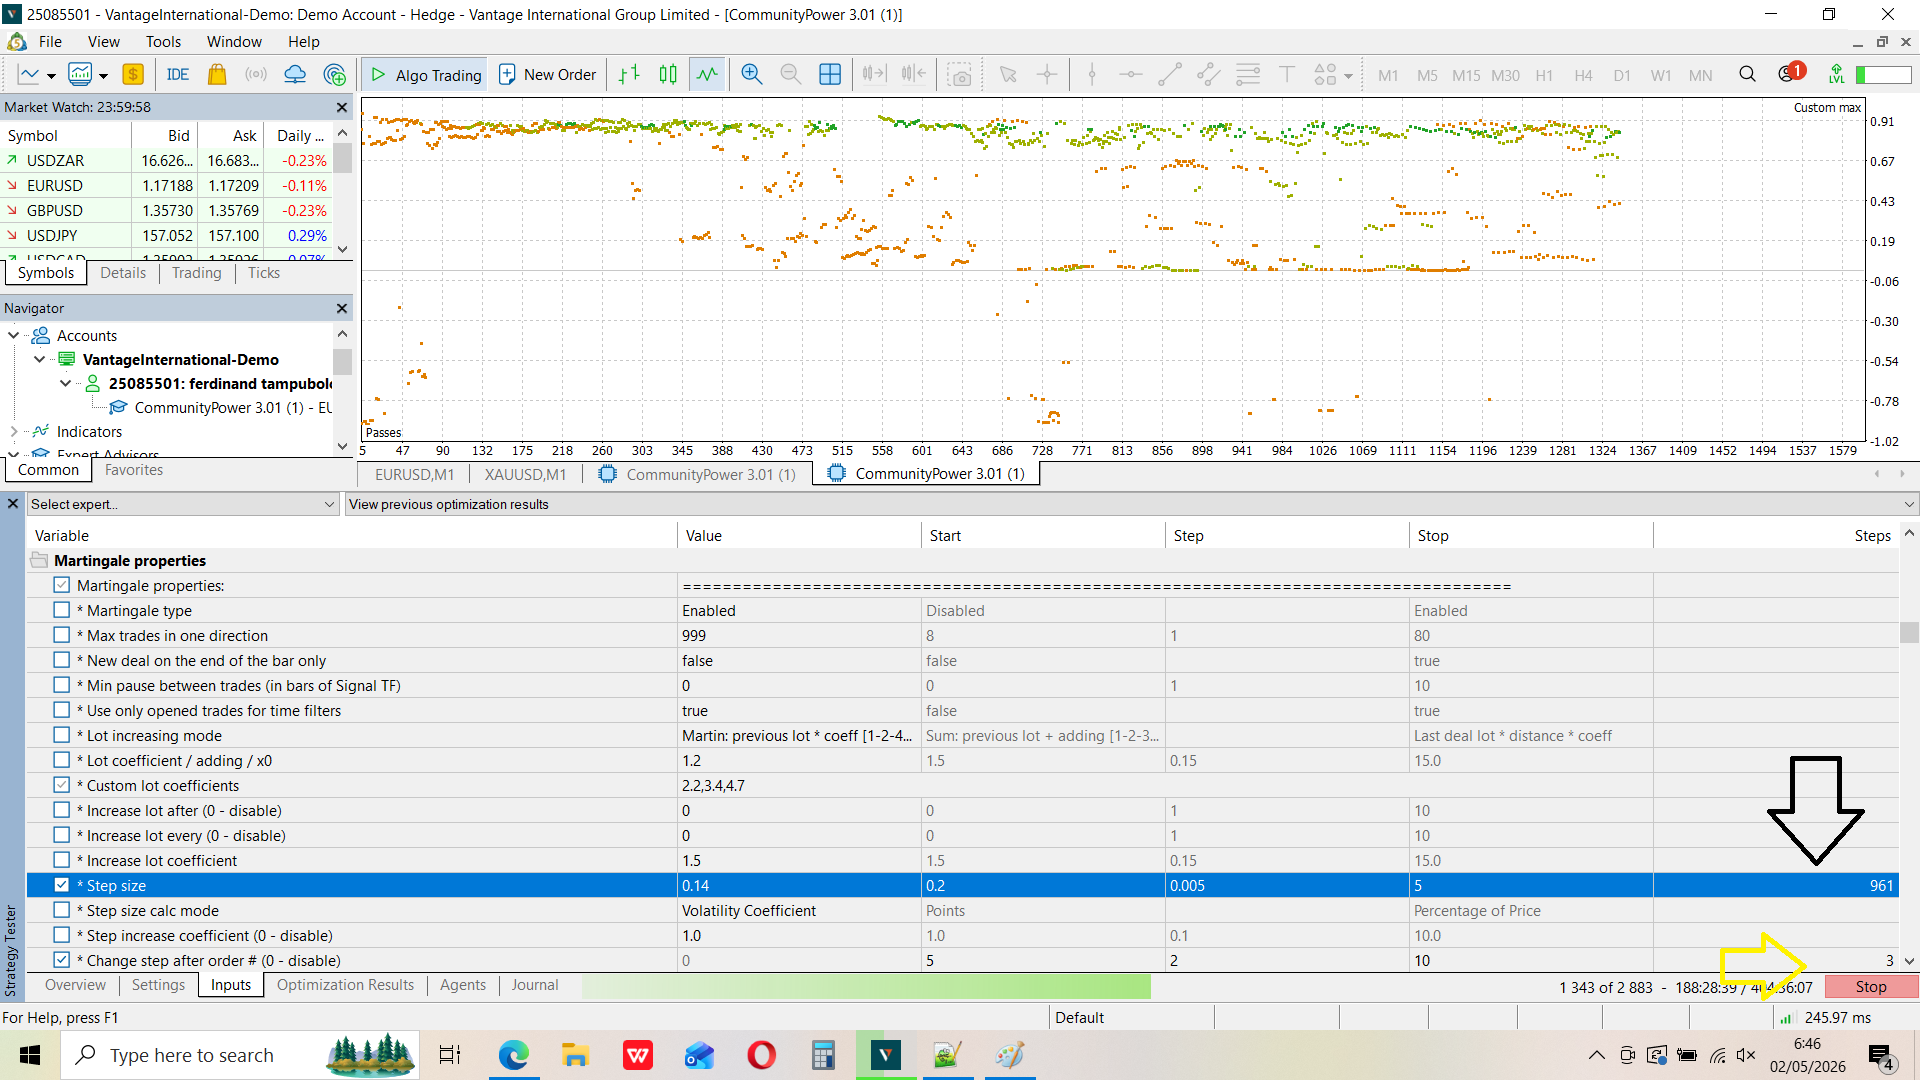Viewport: 1920px width, 1080px height.
Task: Open the Tools menu
Action: [163, 42]
